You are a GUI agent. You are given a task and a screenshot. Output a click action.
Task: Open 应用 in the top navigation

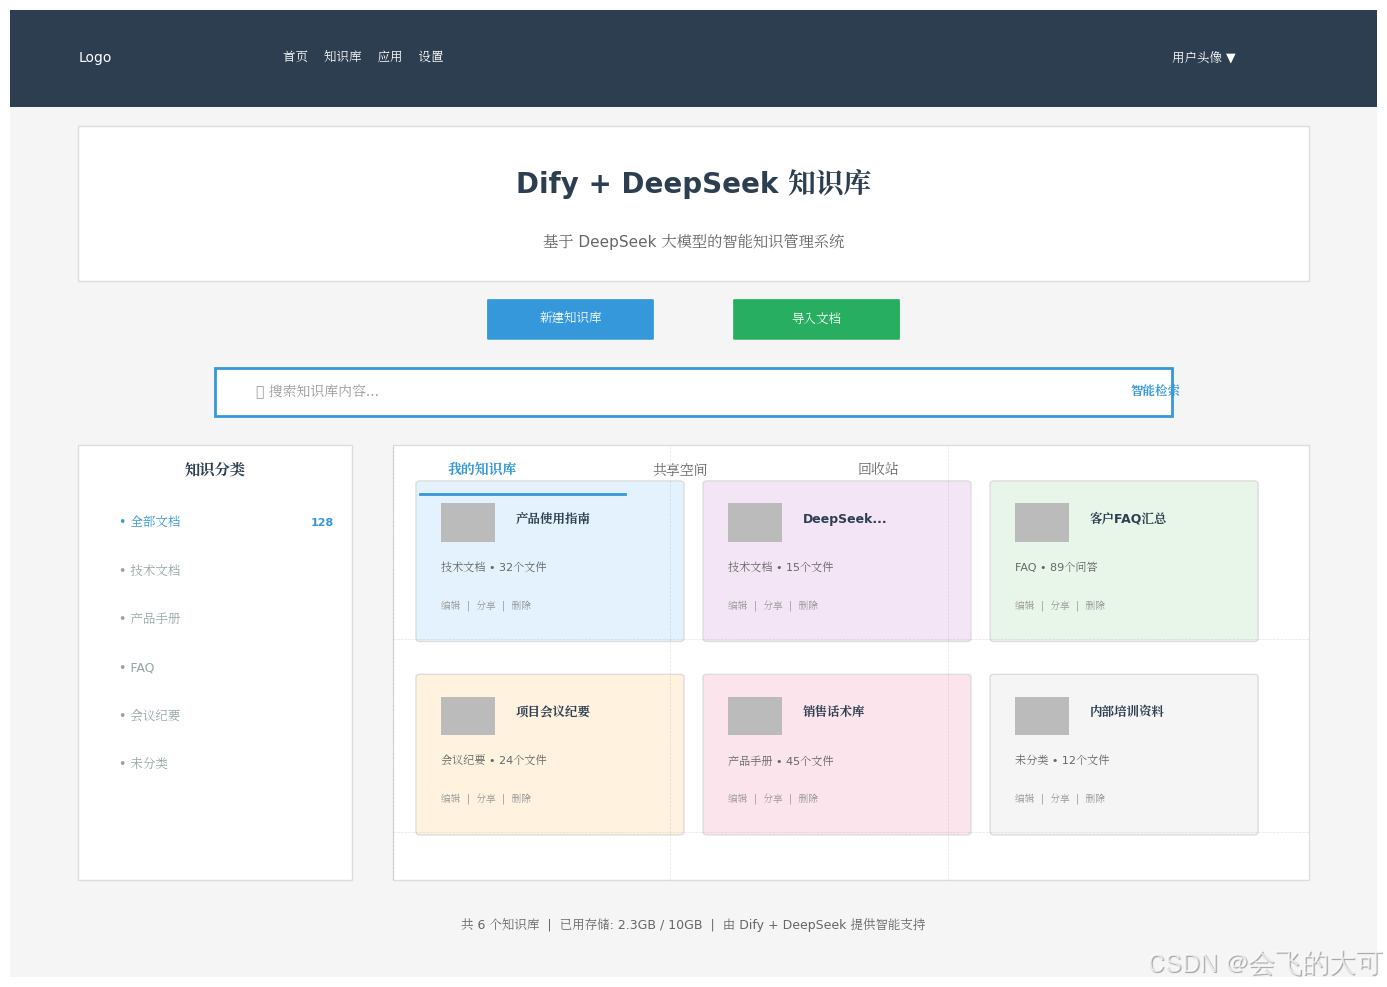click(x=390, y=57)
